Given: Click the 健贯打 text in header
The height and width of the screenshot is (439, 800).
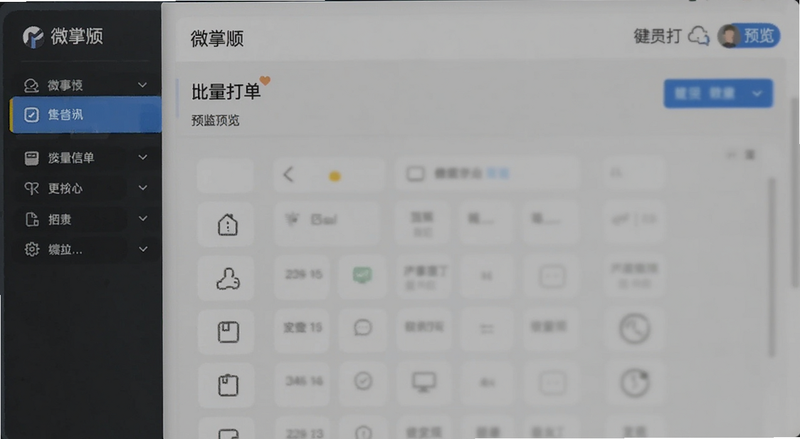Looking at the screenshot, I should (657, 36).
